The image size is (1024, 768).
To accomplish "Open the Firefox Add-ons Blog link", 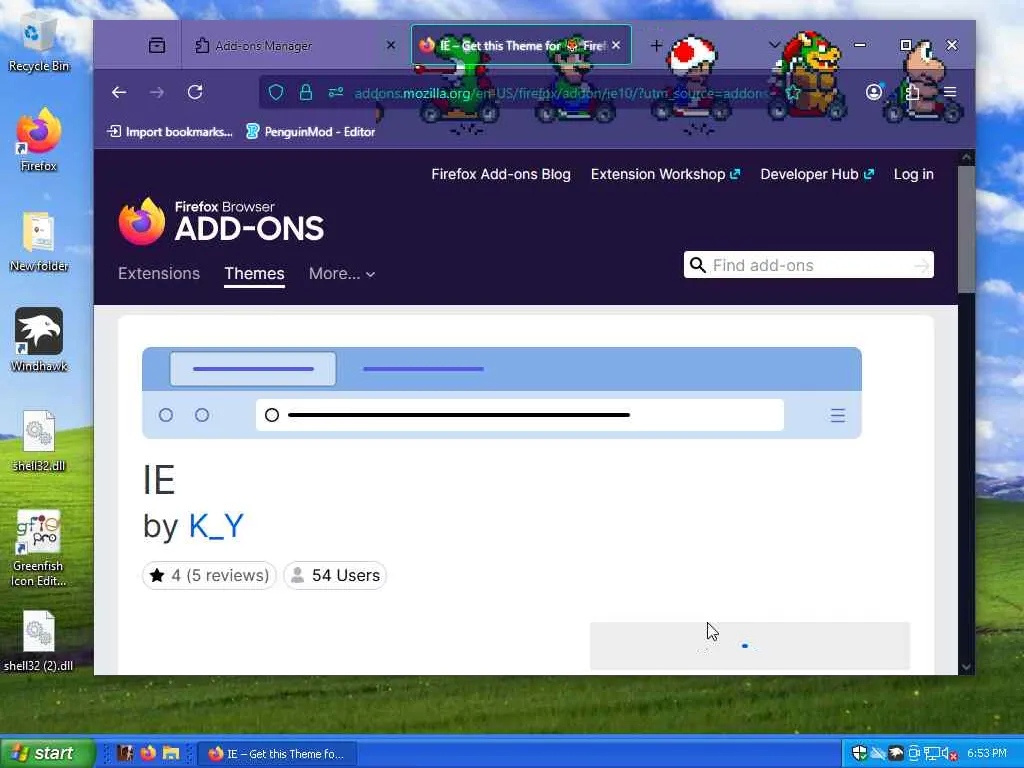I will pos(501,174).
